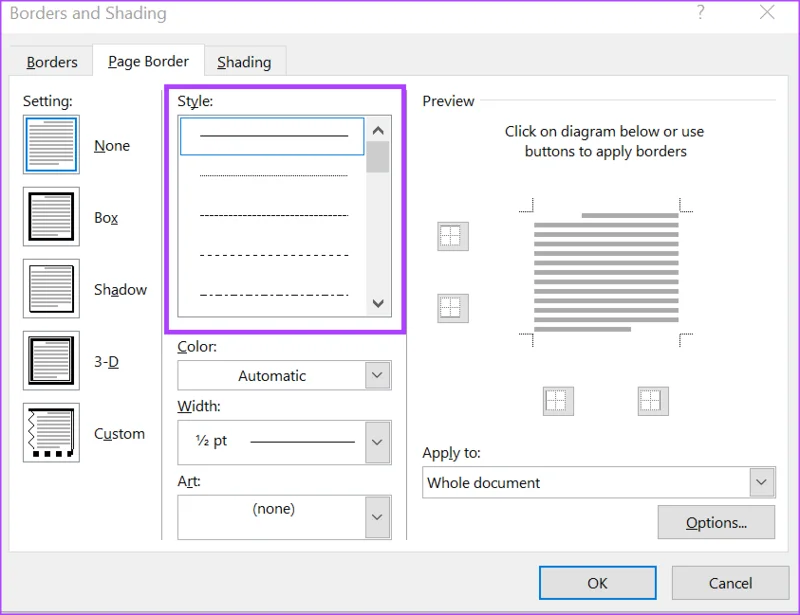
Task: Select the 3-D border setting icon
Action: click(x=51, y=360)
